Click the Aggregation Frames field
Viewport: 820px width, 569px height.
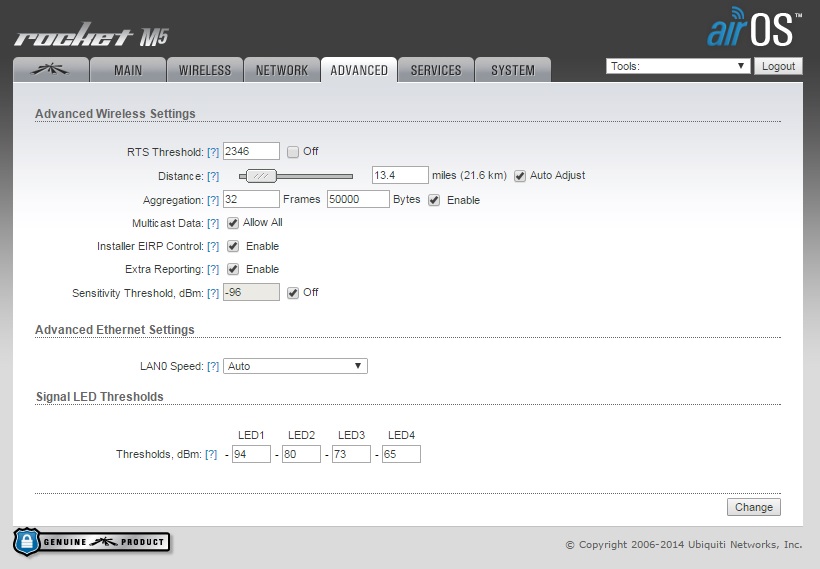[251, 199]
